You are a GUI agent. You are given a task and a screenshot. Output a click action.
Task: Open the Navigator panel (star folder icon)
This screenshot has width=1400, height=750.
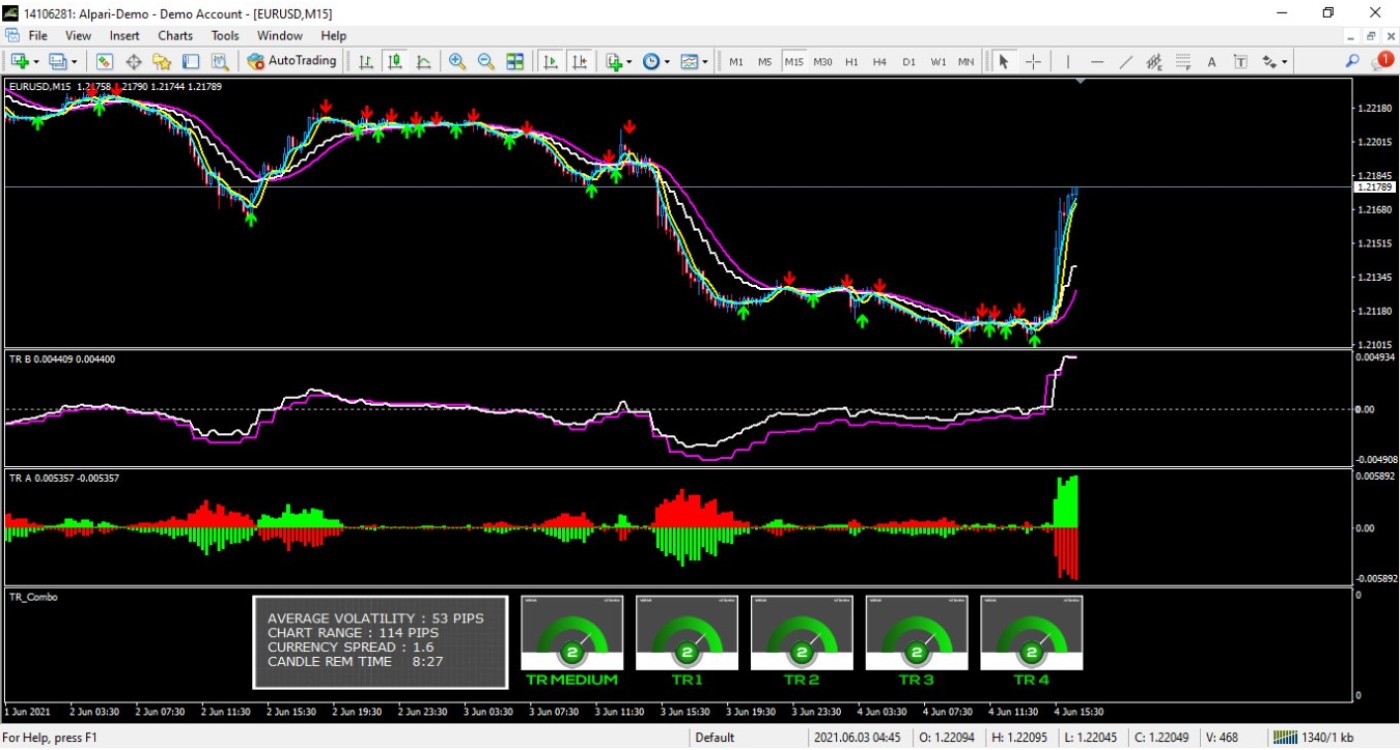[x=162, y=62]
